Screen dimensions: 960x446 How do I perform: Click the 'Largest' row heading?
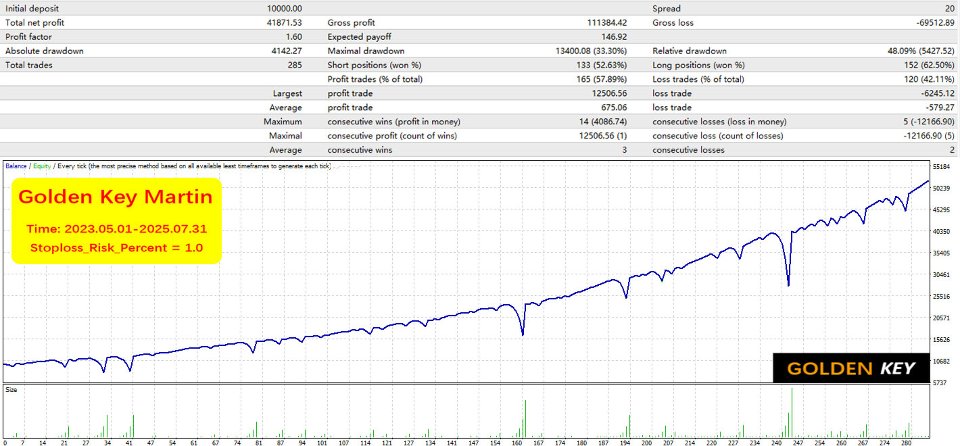pos(287,93)
